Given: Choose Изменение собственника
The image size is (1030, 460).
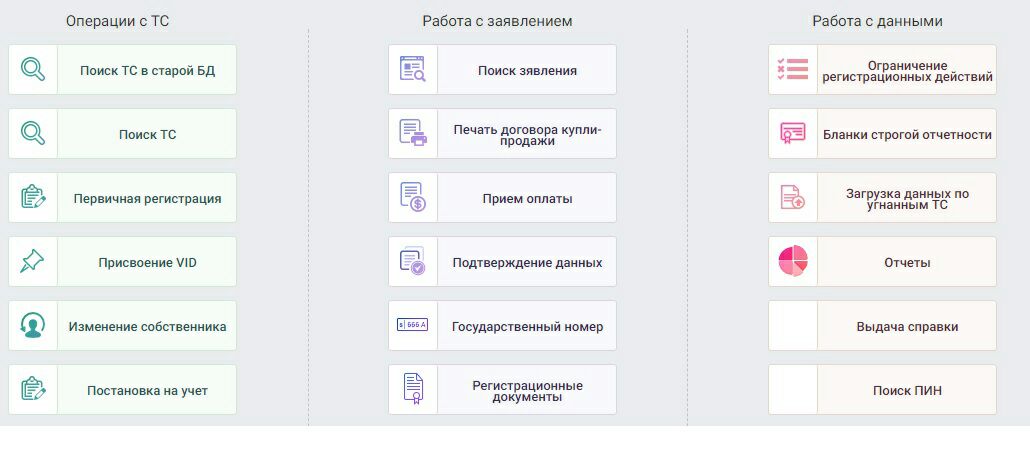Looking at the screenshot, I should click(122, 325).
